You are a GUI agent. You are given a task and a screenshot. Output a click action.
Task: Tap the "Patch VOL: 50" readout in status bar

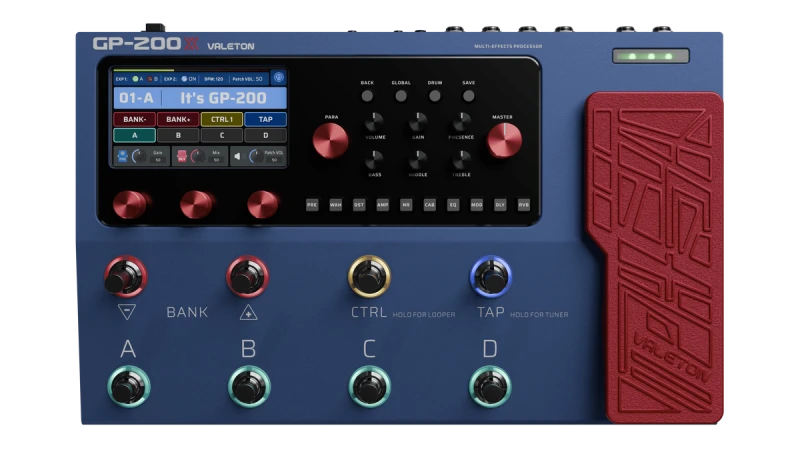pyautogui.click(x=247, y=79)
